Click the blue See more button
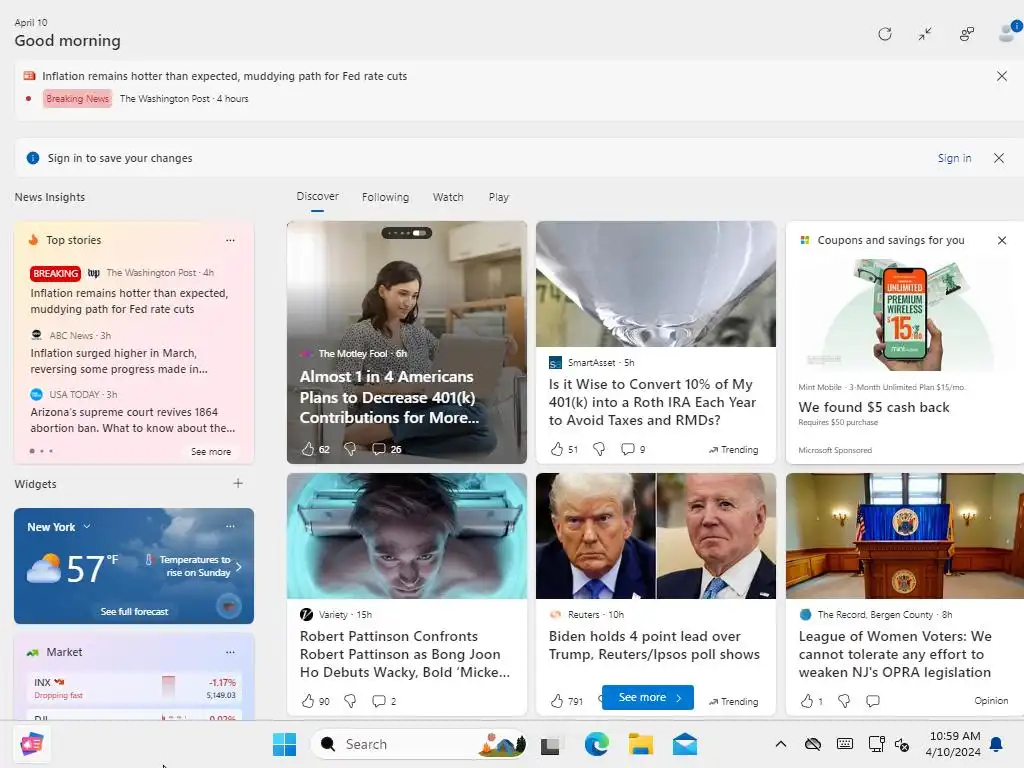This screenshot has height=768, width=1024. click(648, 697)
